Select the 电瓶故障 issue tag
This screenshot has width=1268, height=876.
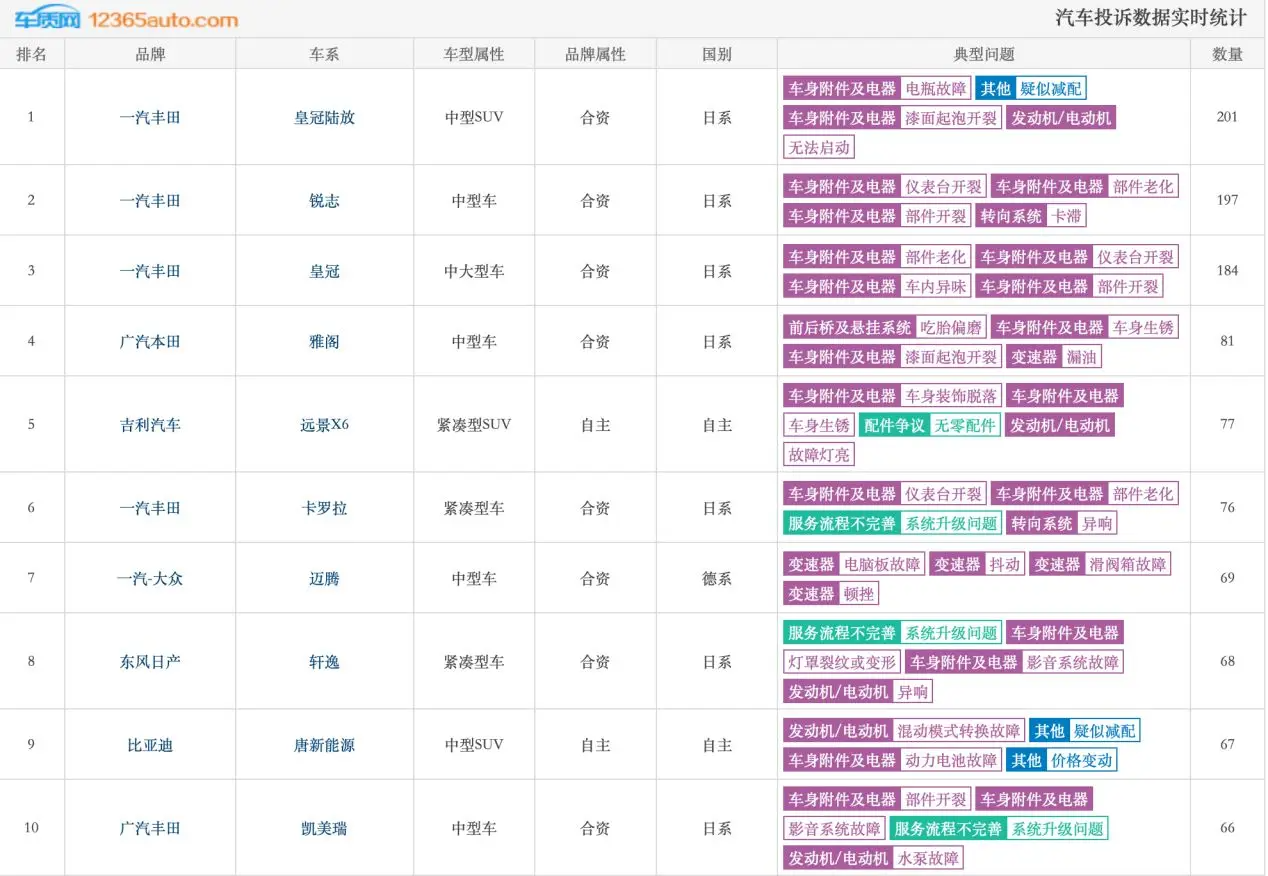pos(936,88)
